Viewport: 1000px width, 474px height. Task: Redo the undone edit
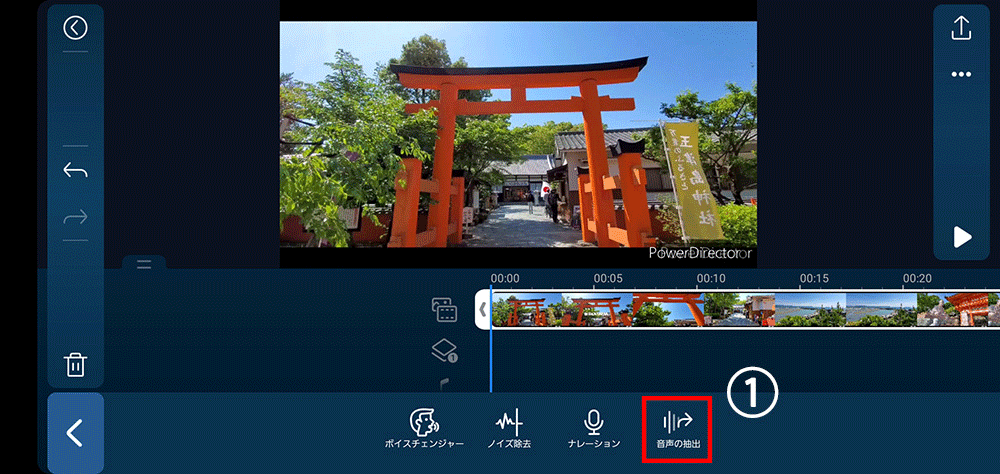[75, 218]
